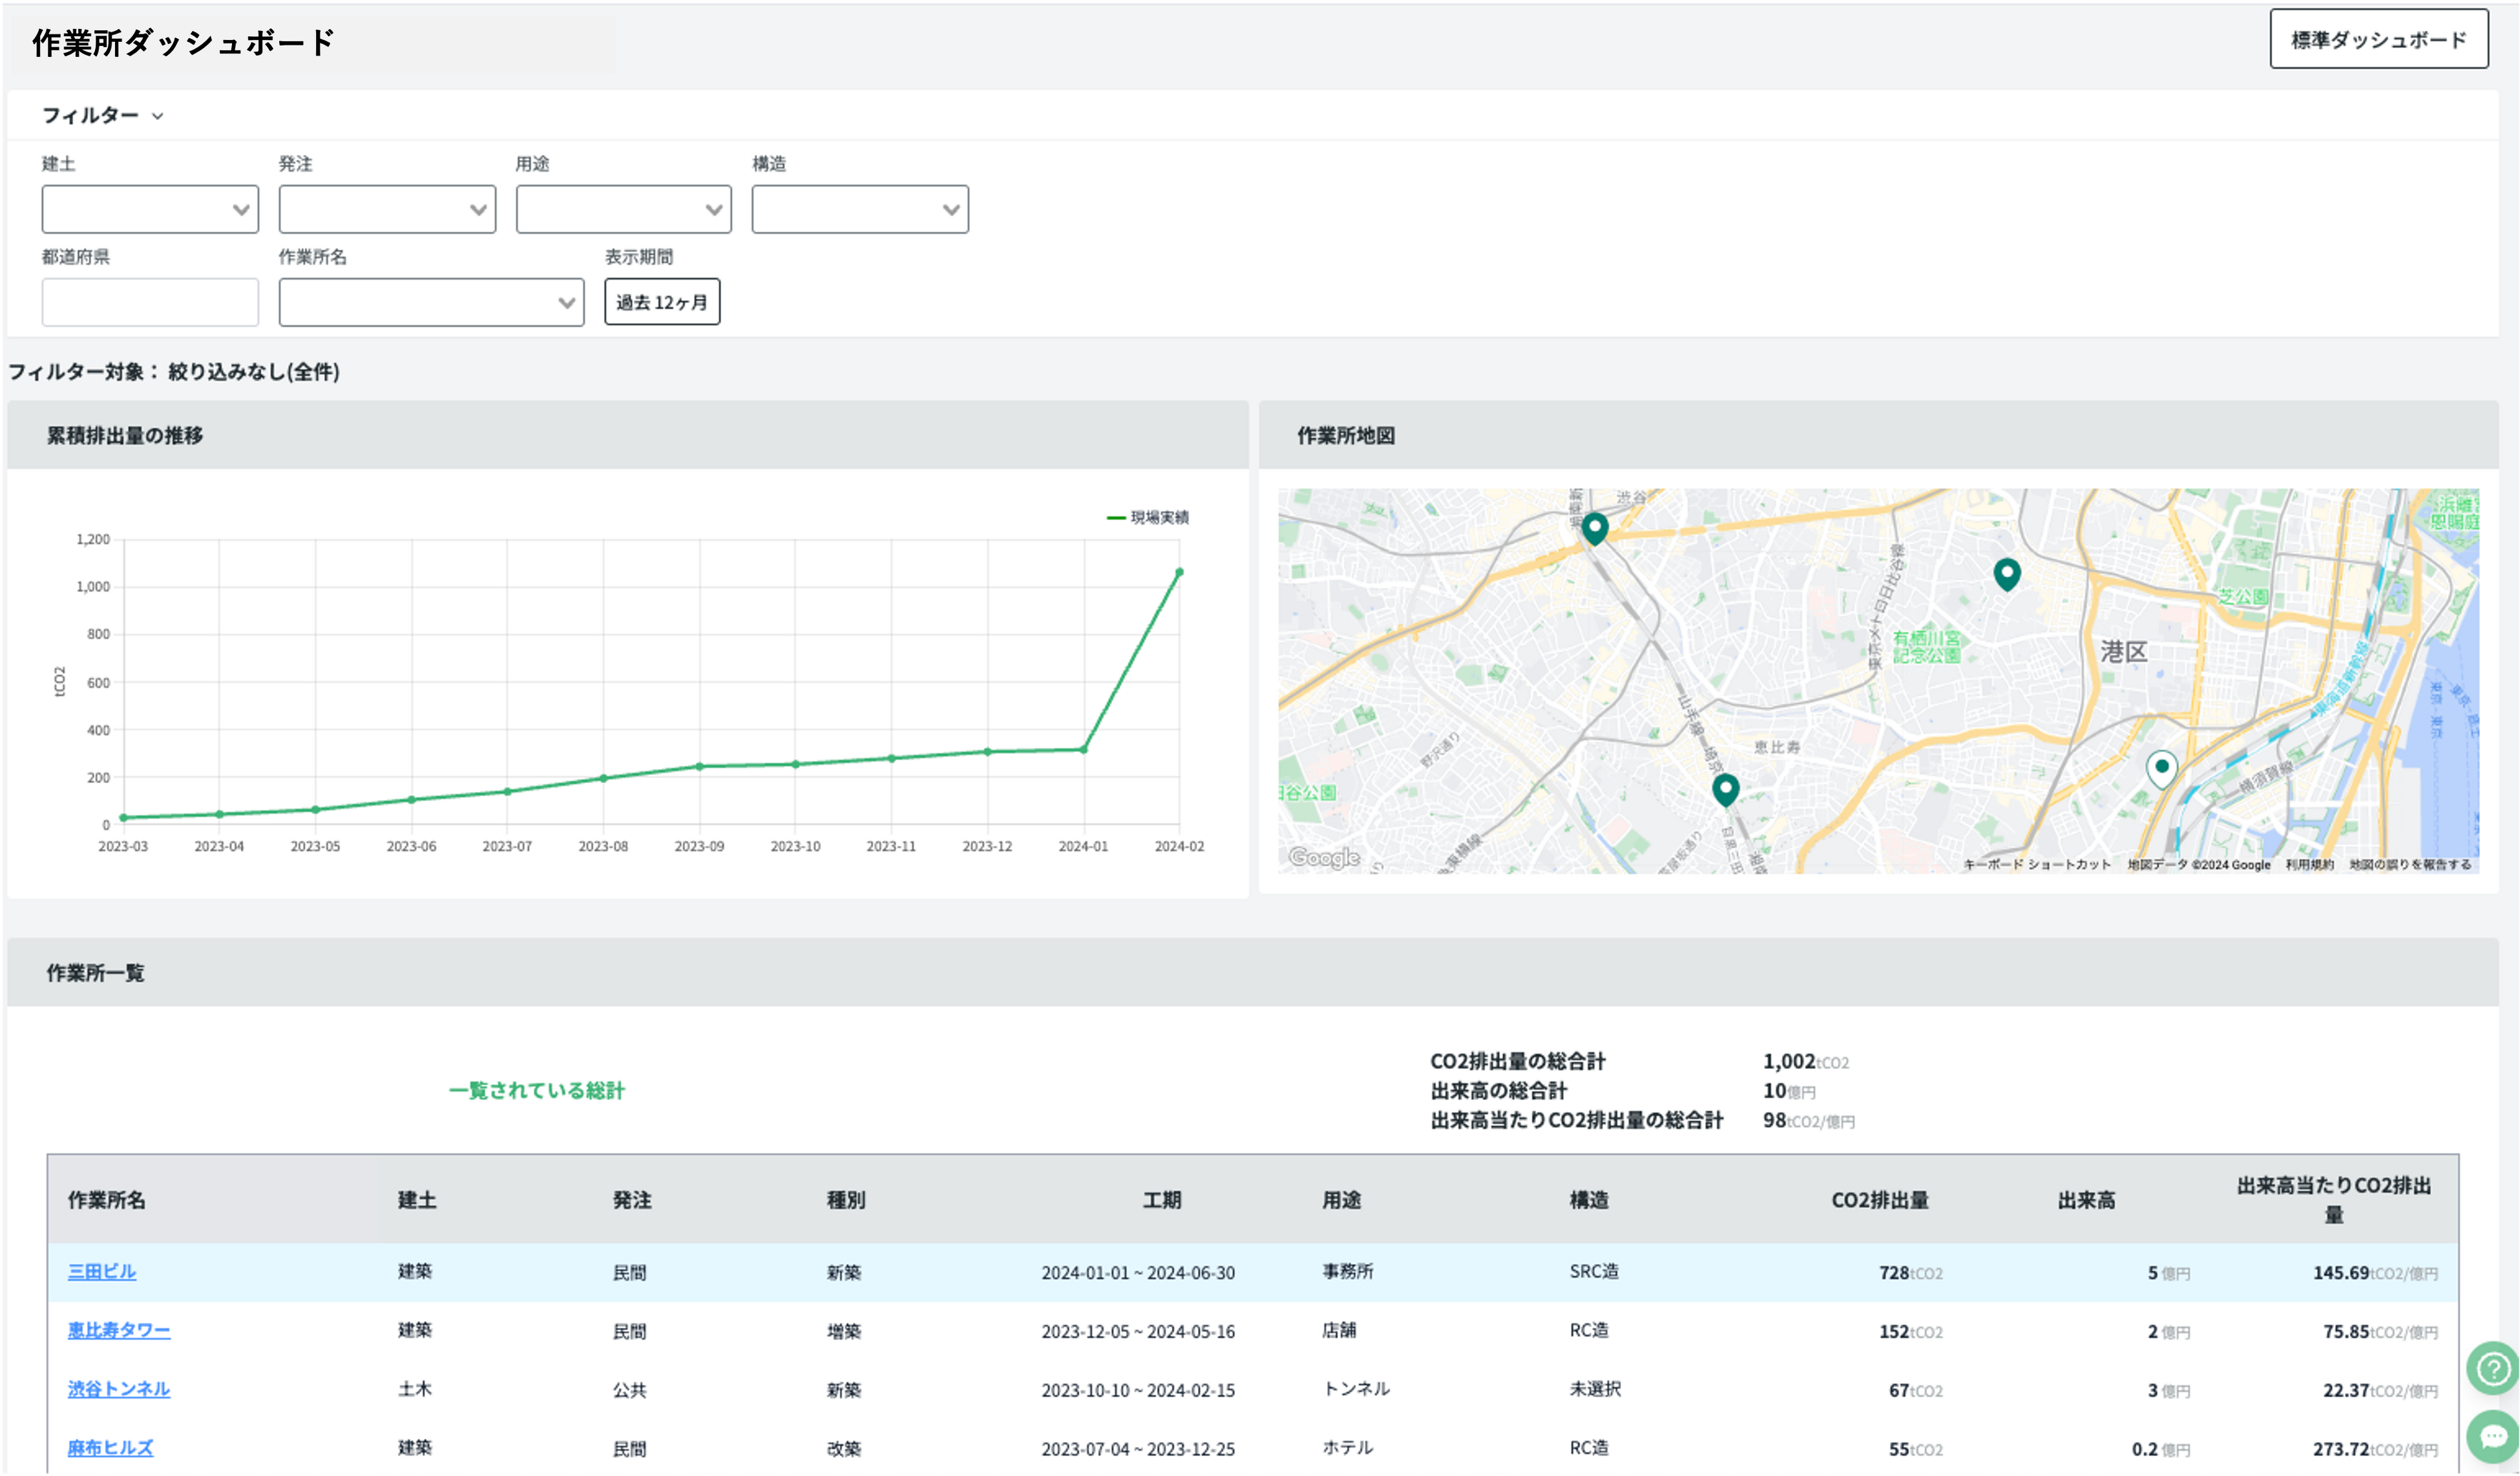The width and height of the screenshot is (2520, 1476).
Task: Click the 都道府県 input field
Action: 150,302
